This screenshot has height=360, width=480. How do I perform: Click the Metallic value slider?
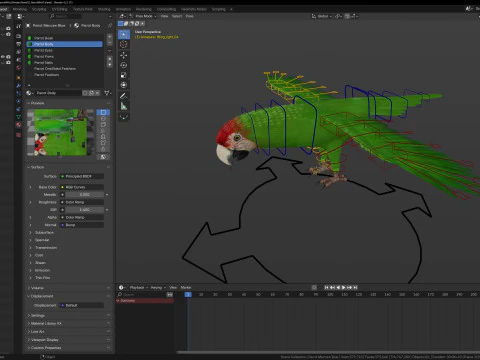[x=85, y=194]
